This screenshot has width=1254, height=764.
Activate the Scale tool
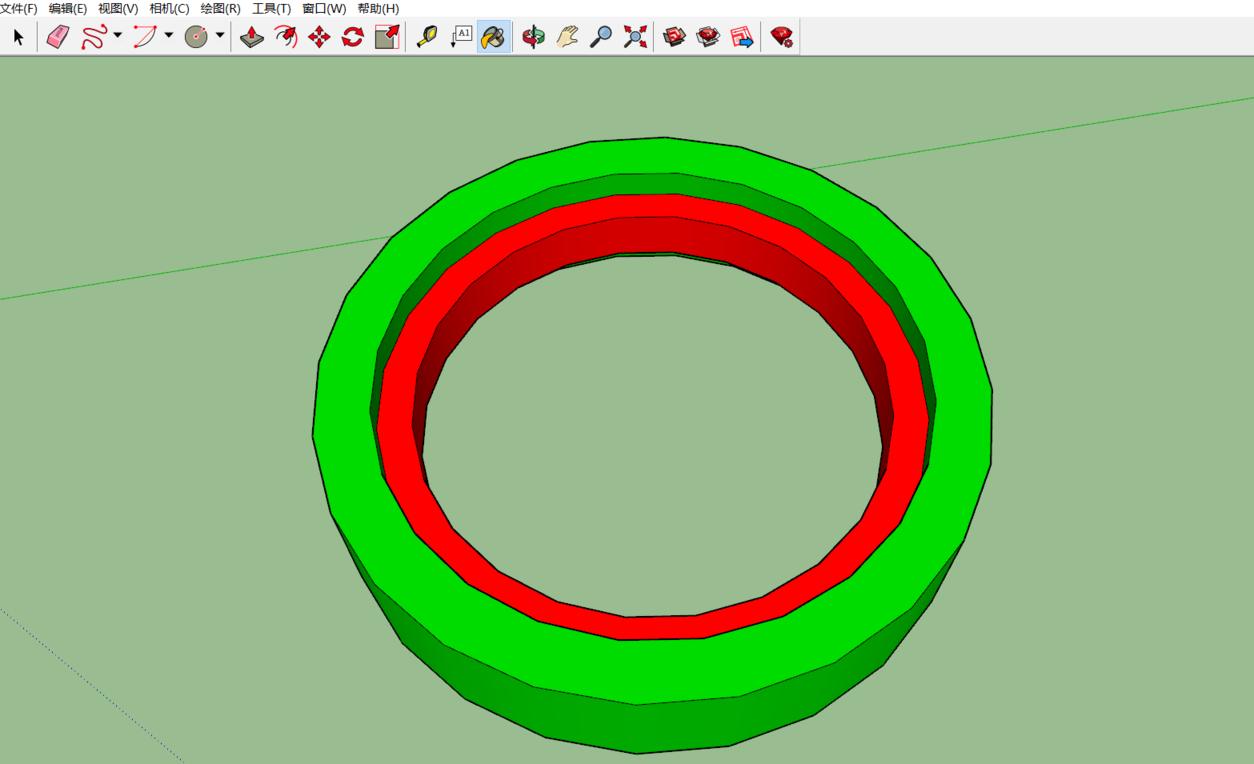(387, 38)
